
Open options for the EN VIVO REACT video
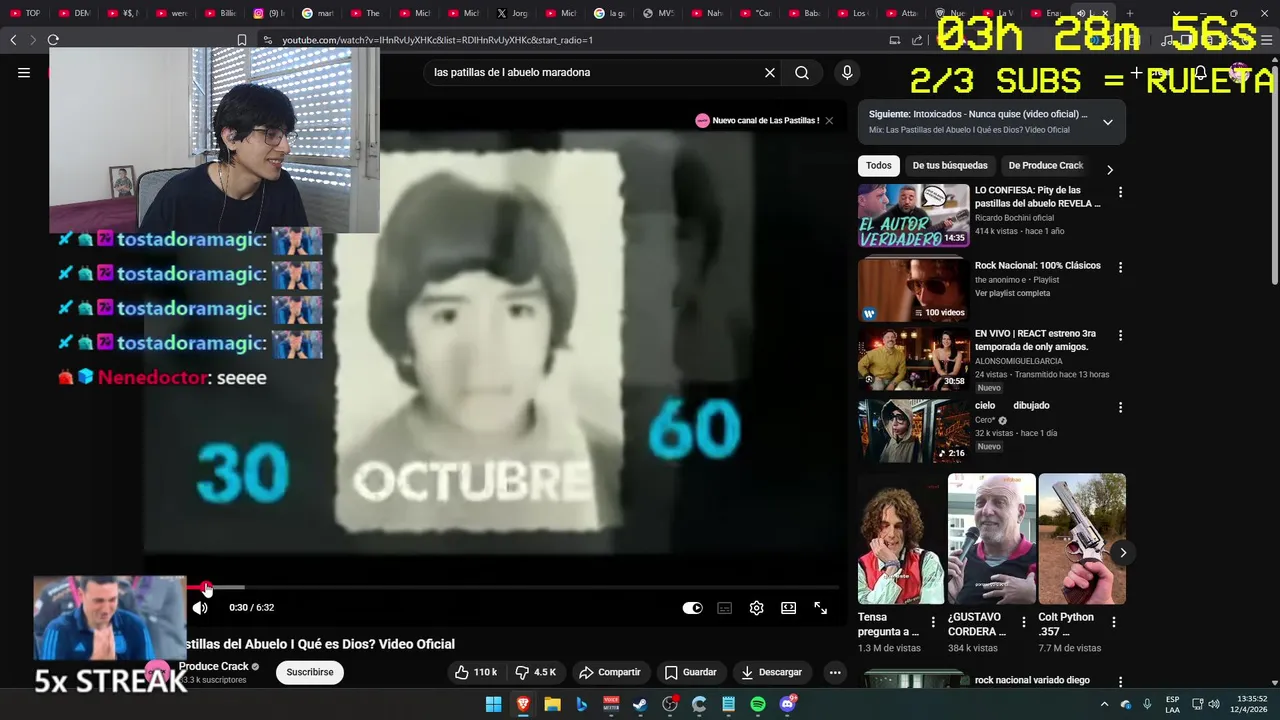[1120, 336]
